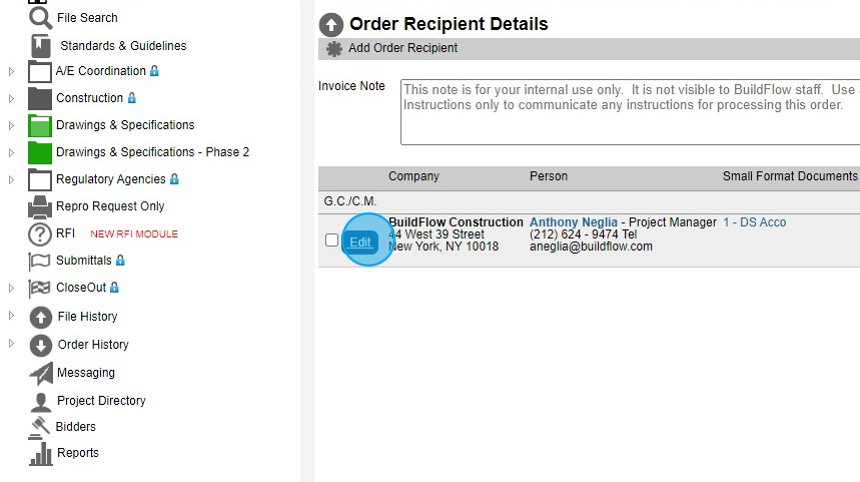This screenshot has width=860, height=482.
Task: Expand the CloseOut tree node
Action: click(x=11, y=288)
